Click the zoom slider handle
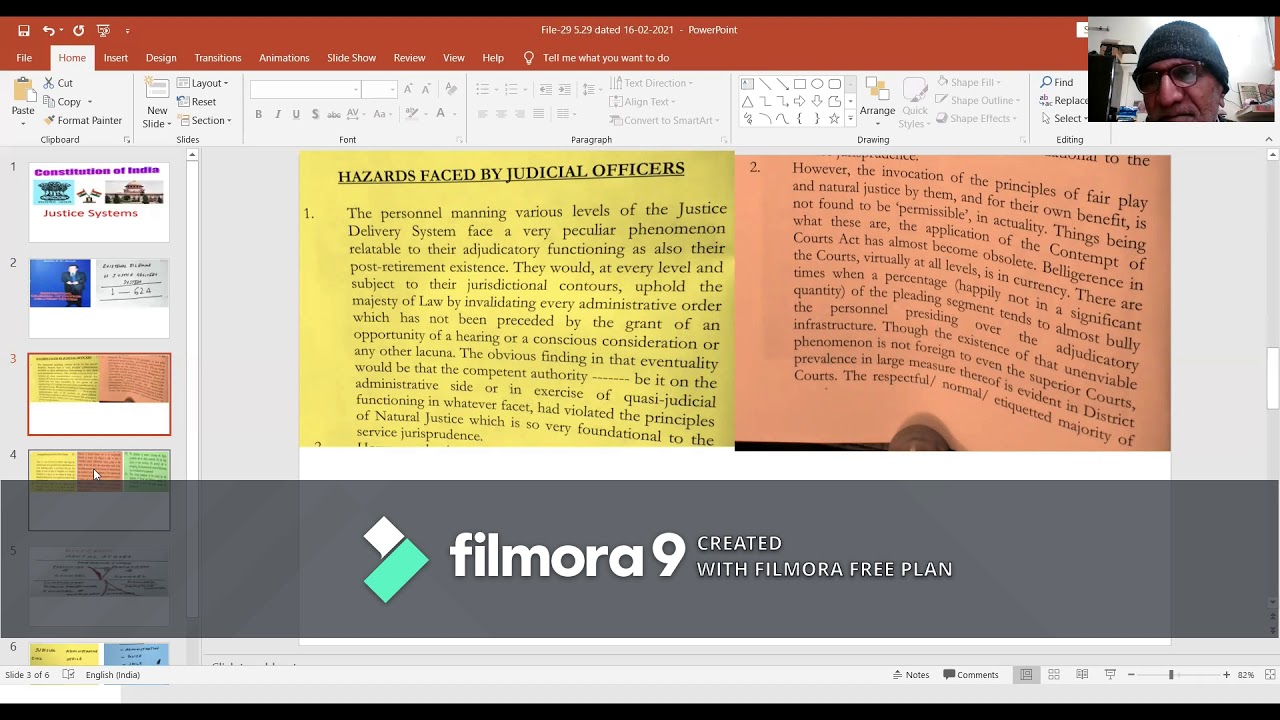This screenshot has width=1280, height=720. tap(1171, 675)
